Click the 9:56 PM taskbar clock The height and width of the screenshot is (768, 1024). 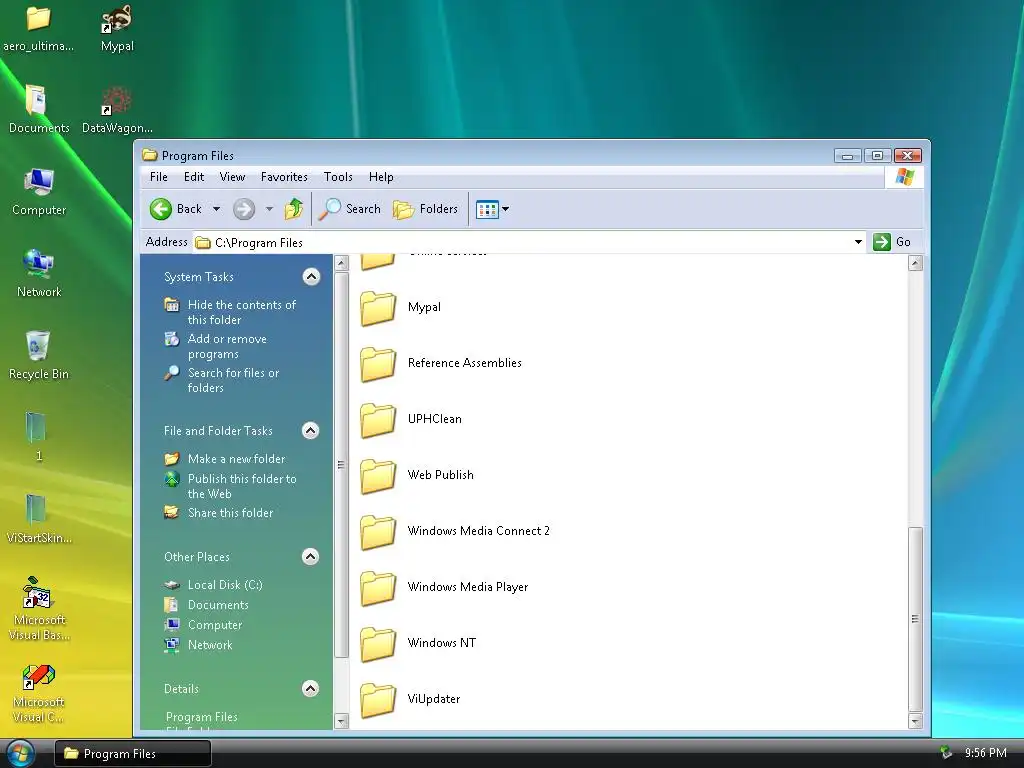[985, 753]
